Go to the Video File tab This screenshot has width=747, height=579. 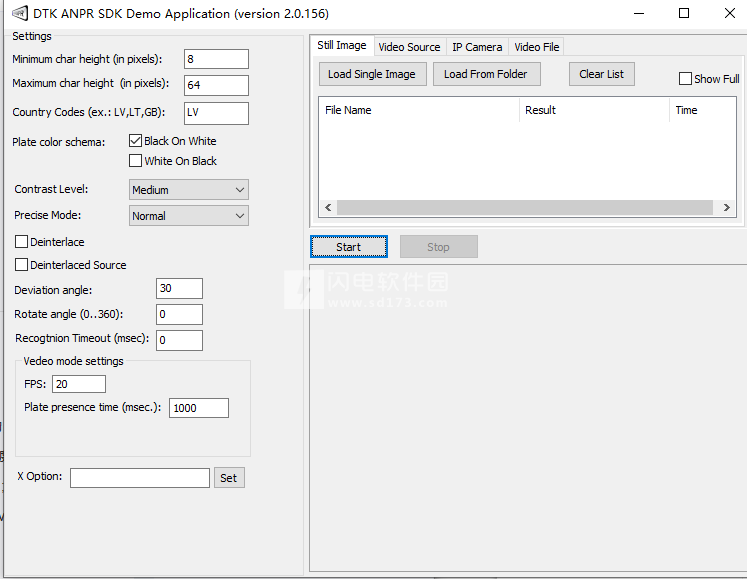(x=536, y=47)
